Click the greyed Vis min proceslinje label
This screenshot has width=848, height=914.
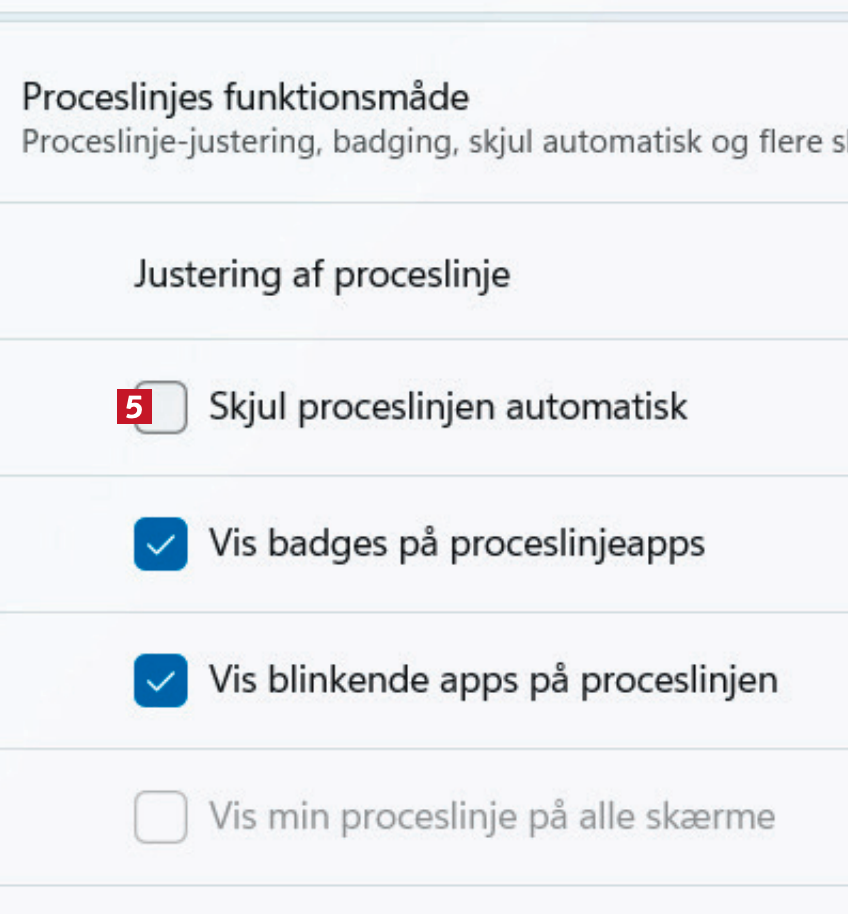(x=492, y=817)
